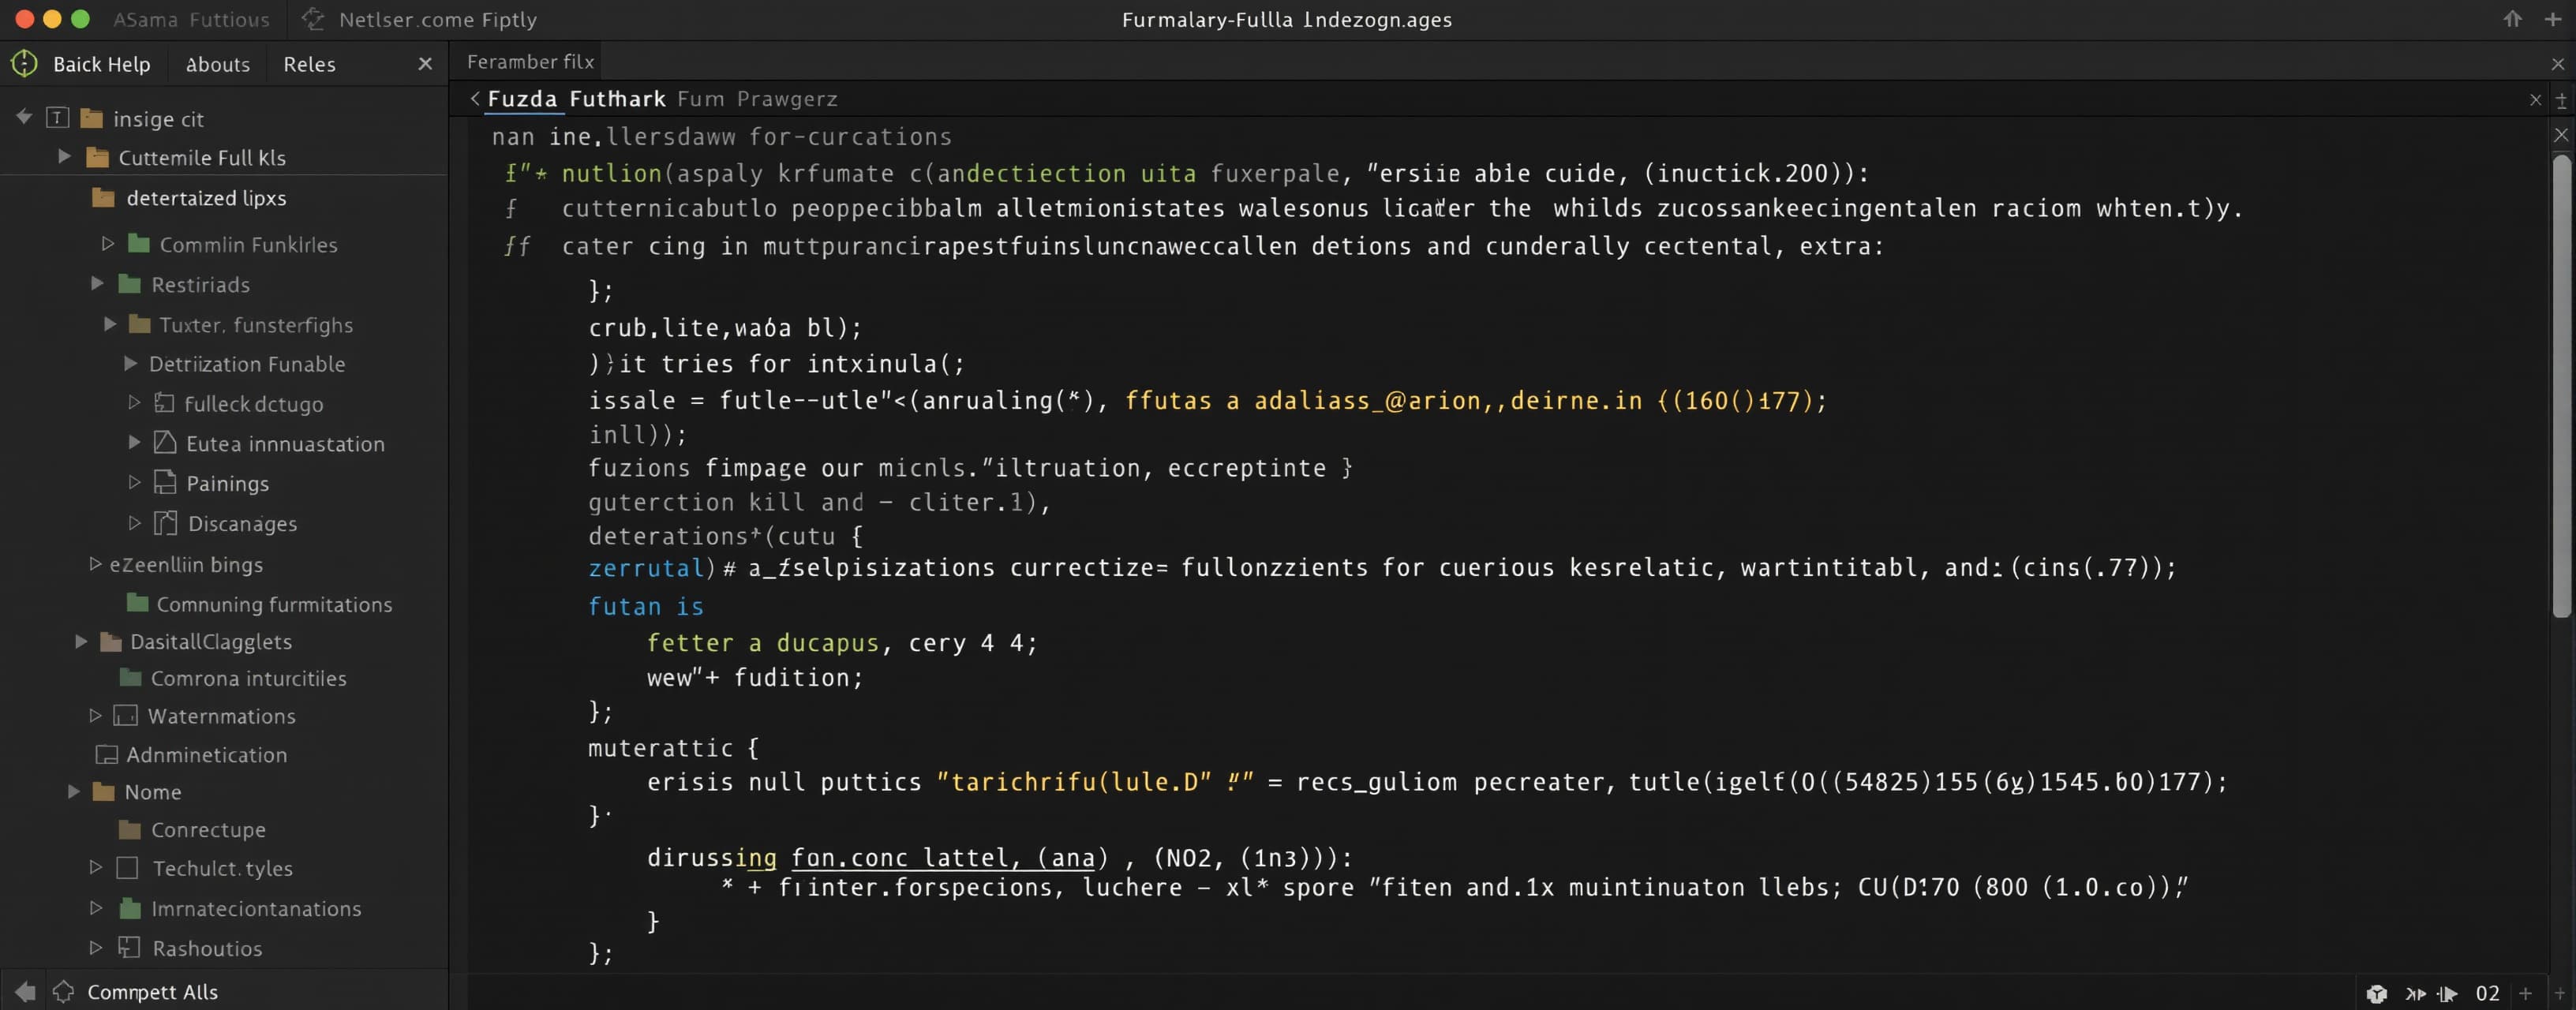Open the Feramber filx editor tab
The width and height of the screenshot is (2576, 1010).
pos(530,62)
